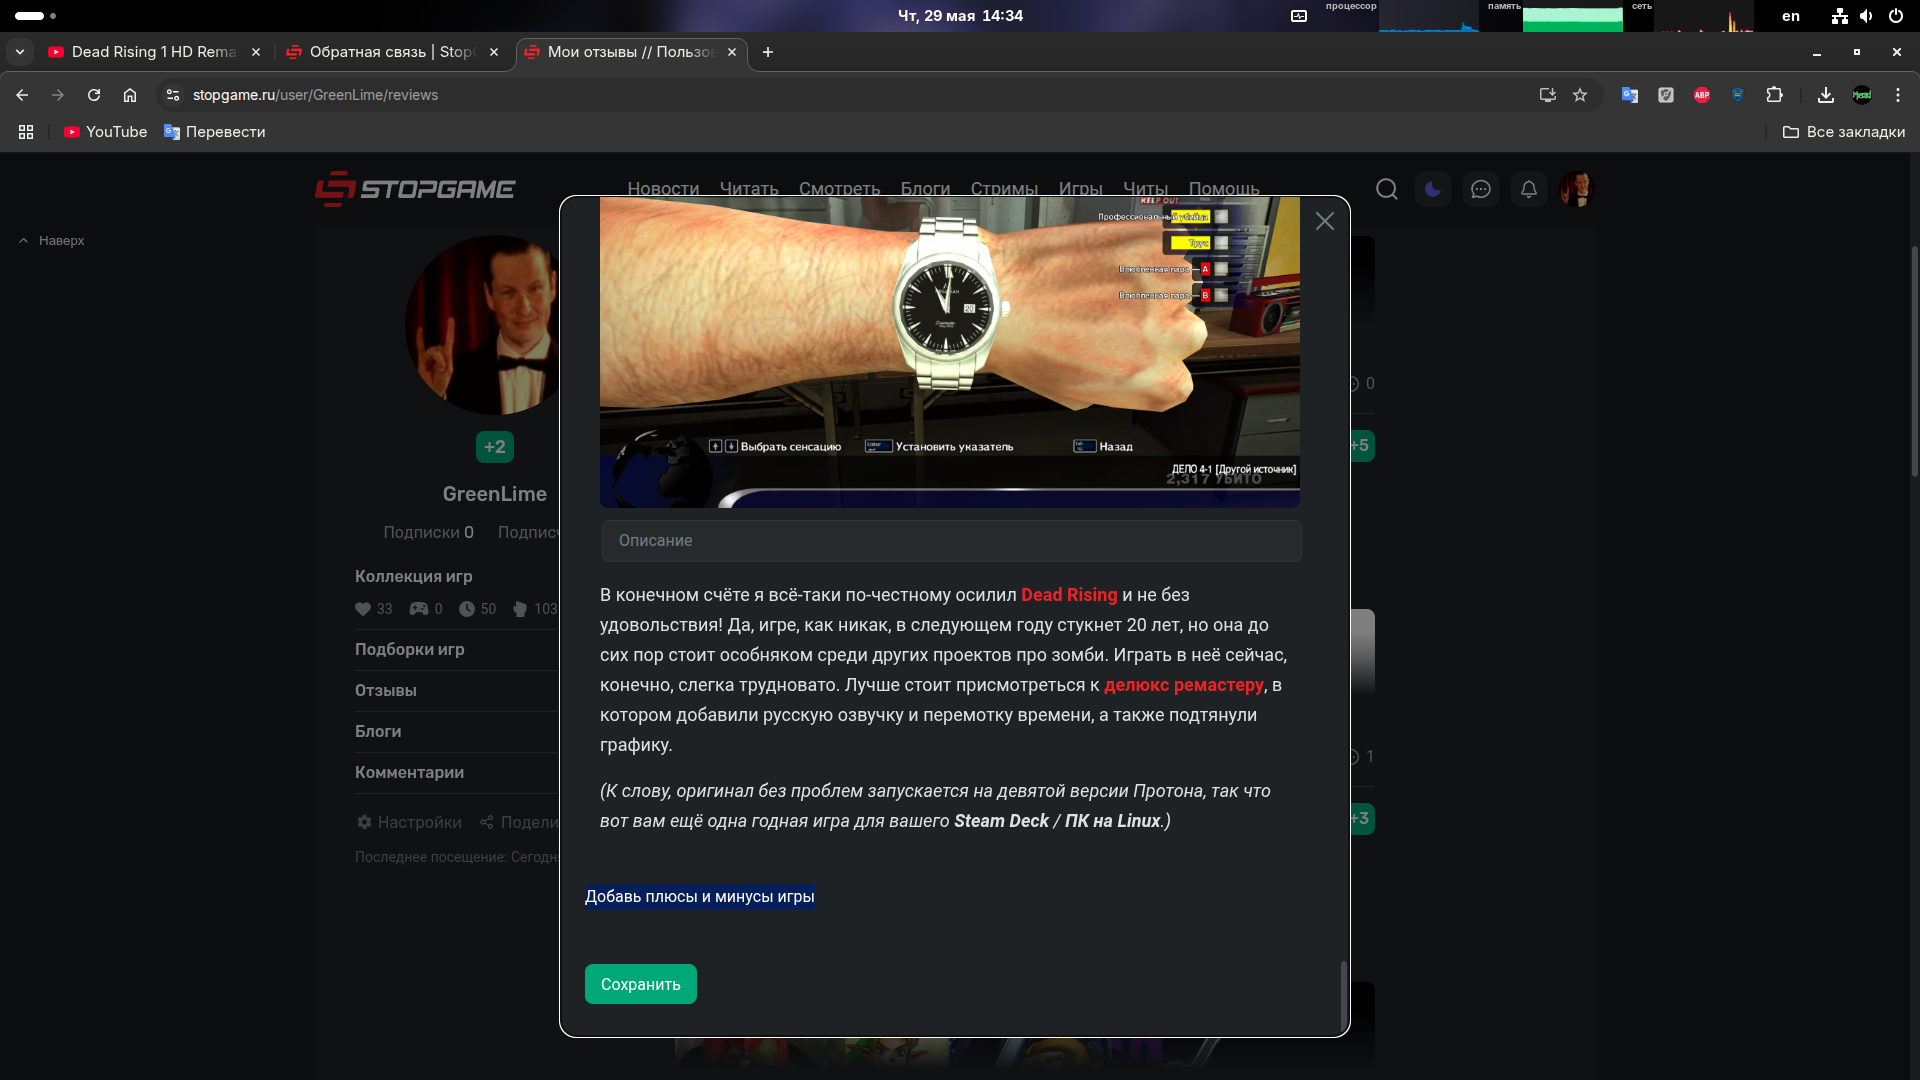The image size is (1920, 1080).
Task: Open Отзывы section in sidebar
Action: coord(385,690)
